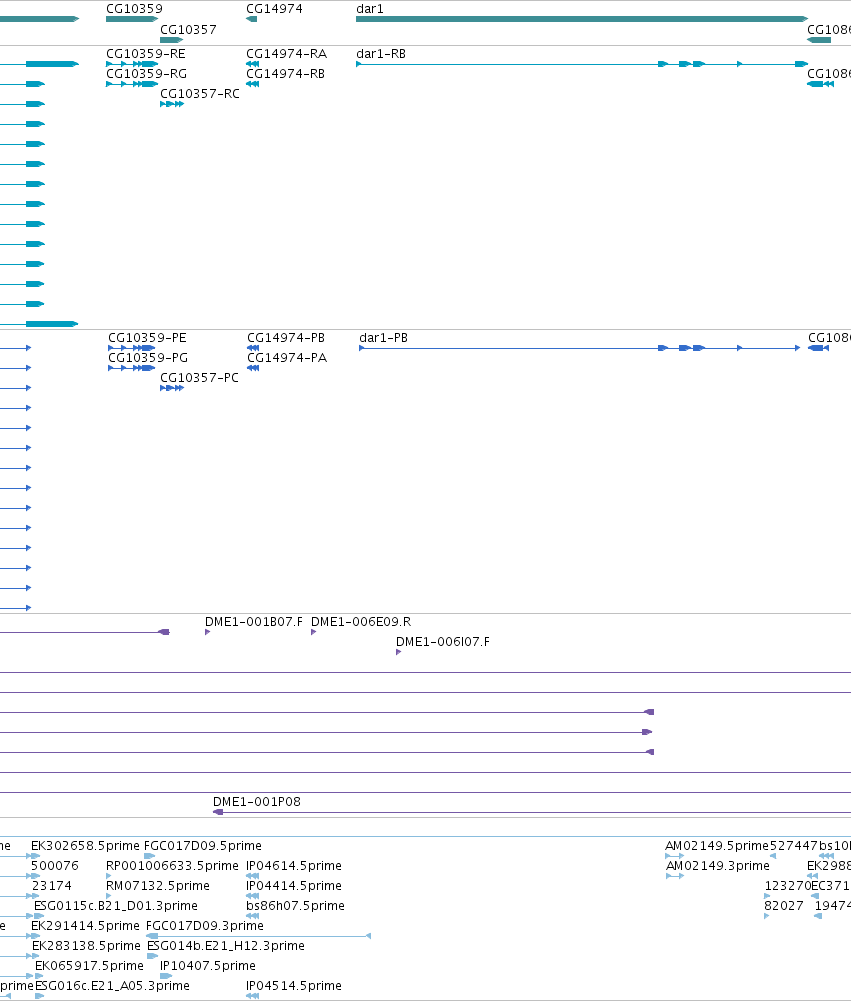The image size is (851, 1001).
Task: Select the DME1-006E09.R feature label
Action: click(361, 622)
